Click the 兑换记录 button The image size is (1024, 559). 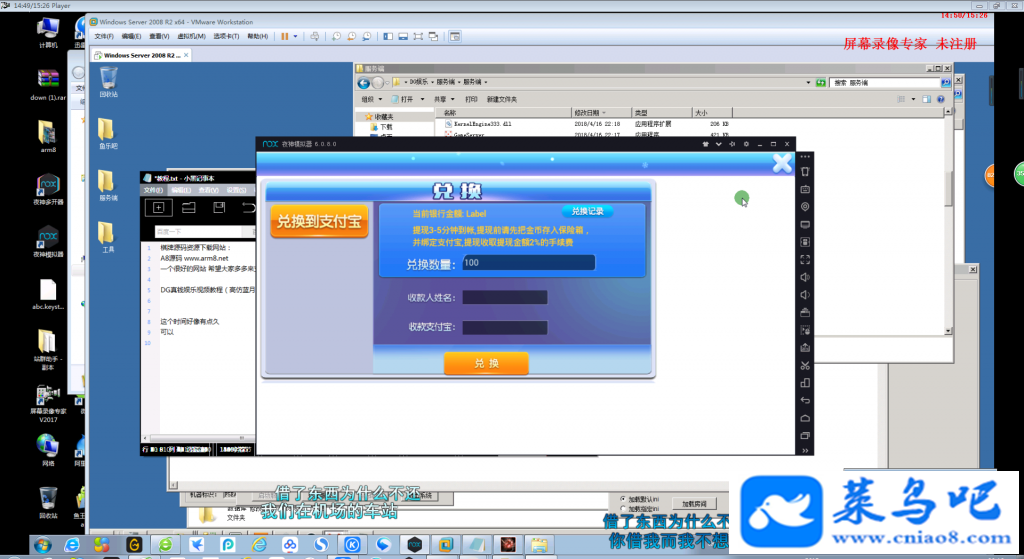coord(587,211)
